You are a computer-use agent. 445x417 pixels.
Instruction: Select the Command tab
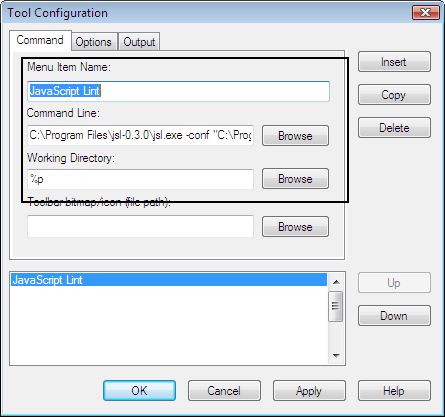pos(40,40)
